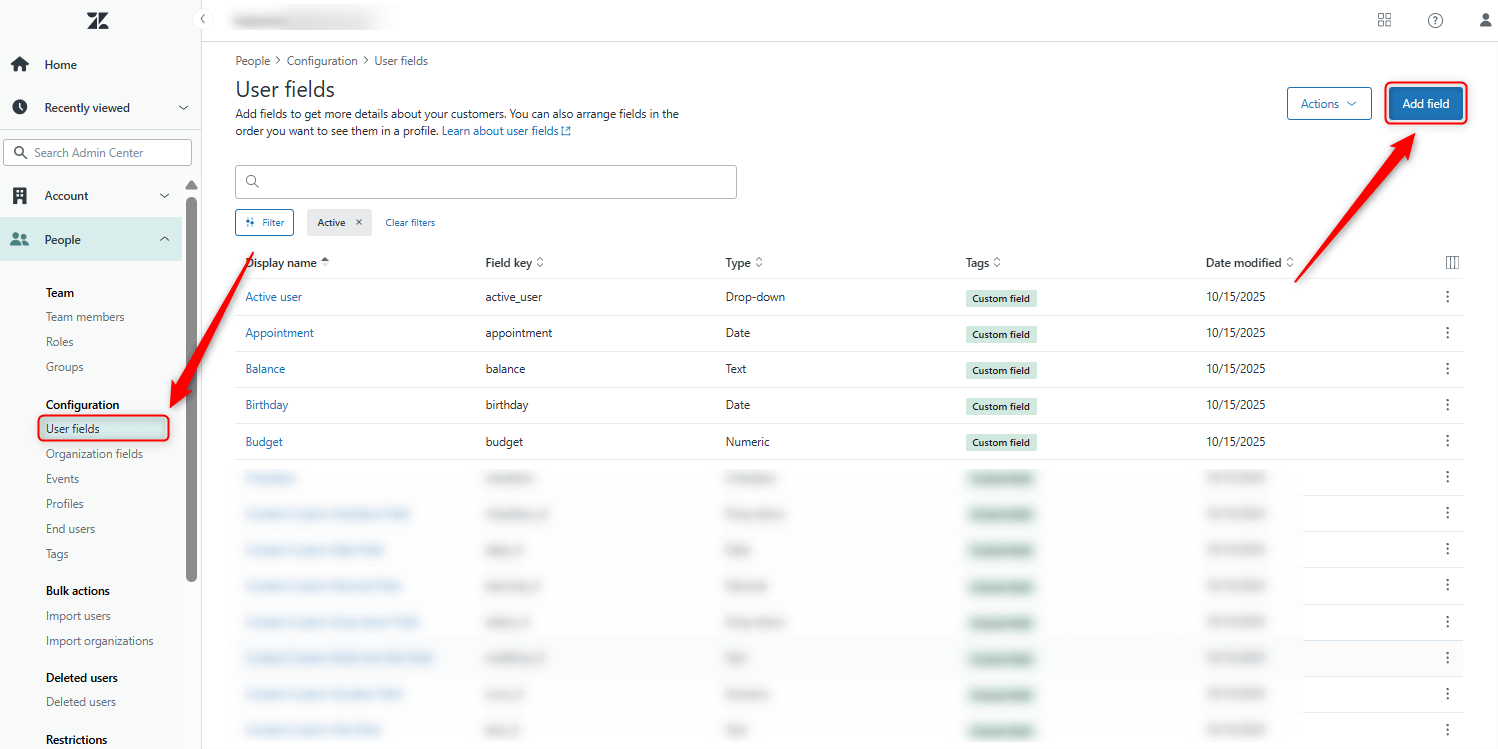Open the Actions dropdown
This screenshot has height=749, width=1498.
pyautogui.click(x=1329, y=103)
